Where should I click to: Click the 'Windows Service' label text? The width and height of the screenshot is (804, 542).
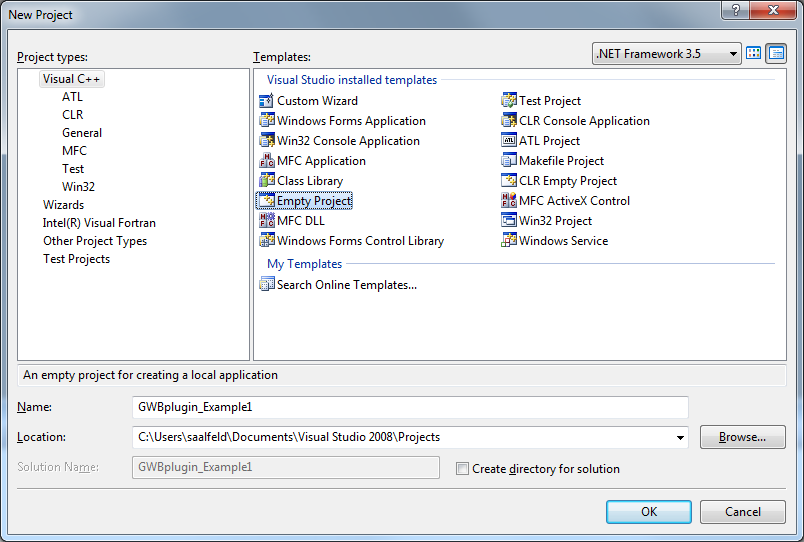[564, 241]
